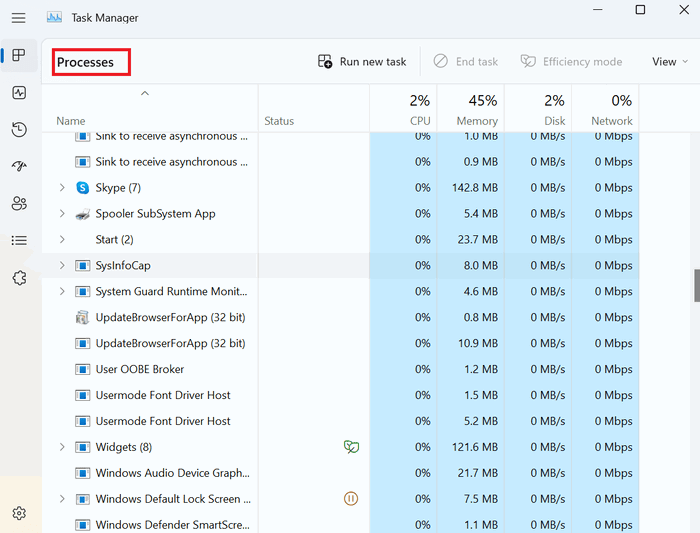Click the sort arrow above Name column

click(145, 93)
